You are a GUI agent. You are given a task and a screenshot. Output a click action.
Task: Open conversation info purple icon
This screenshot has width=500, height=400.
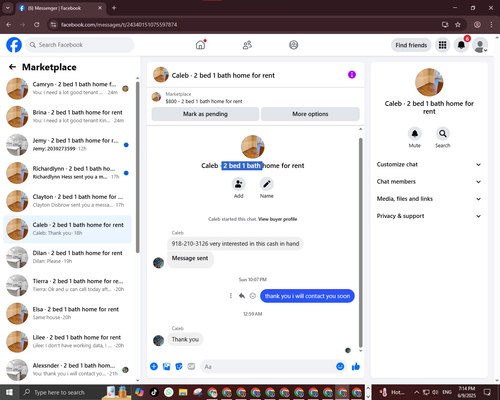coord(352,75)
